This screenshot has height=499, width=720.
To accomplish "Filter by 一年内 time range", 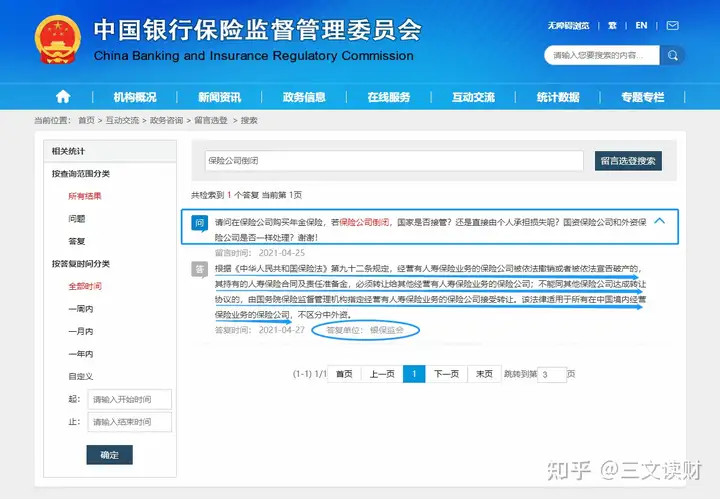I will tap(81, 354).
